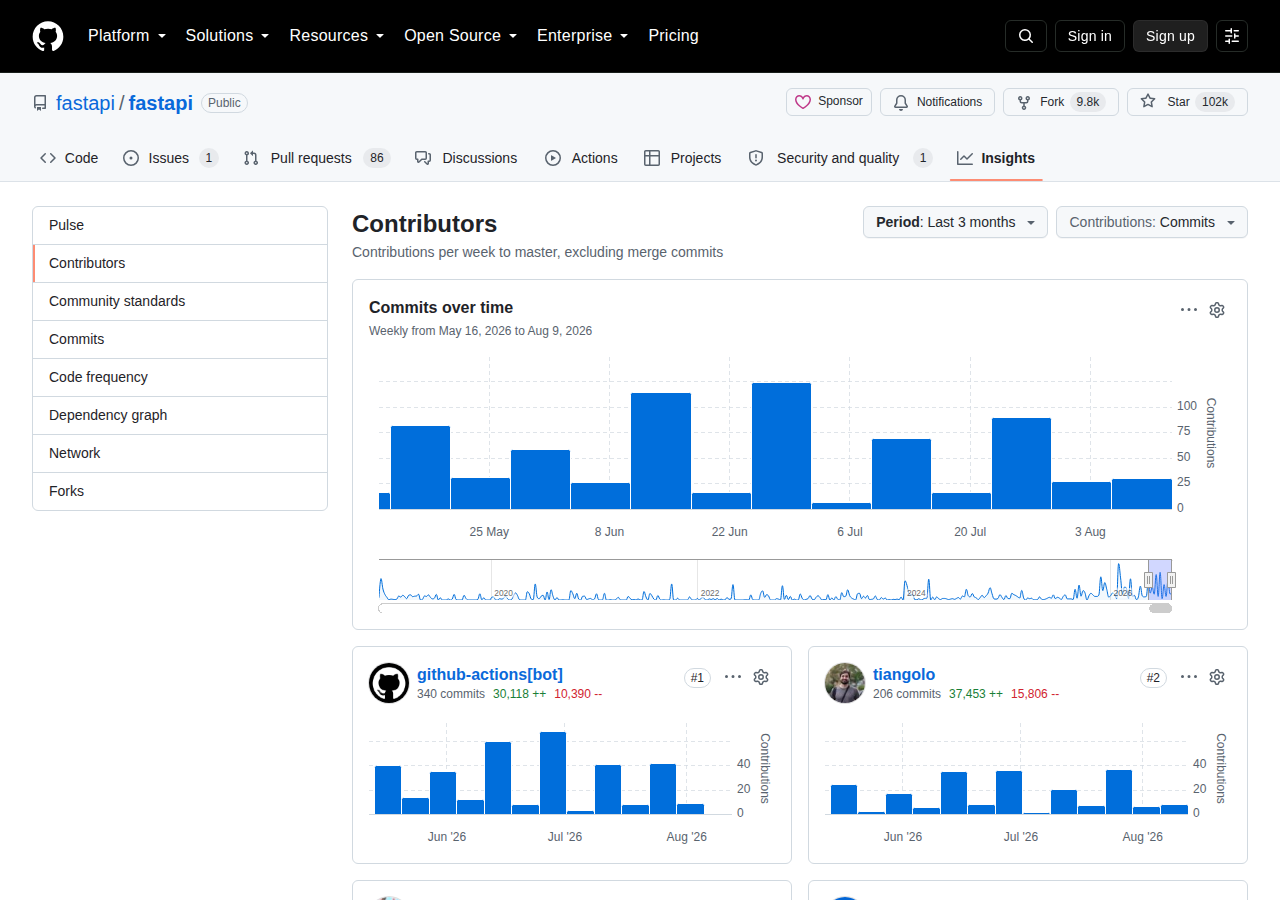Screen dimensions: 1280x900
Task: Click the Sign in button
Action: 1090,36
